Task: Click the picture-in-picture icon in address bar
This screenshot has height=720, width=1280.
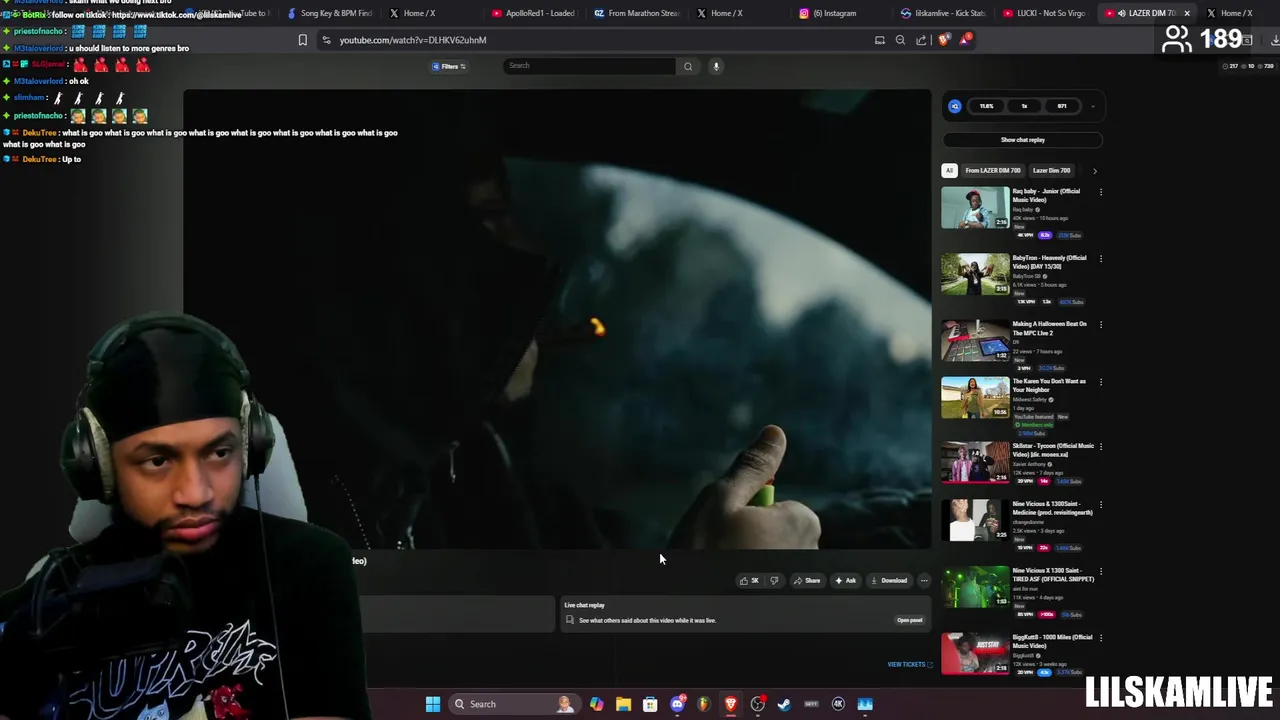Action: pyautogui.click(x=880, y=40)
